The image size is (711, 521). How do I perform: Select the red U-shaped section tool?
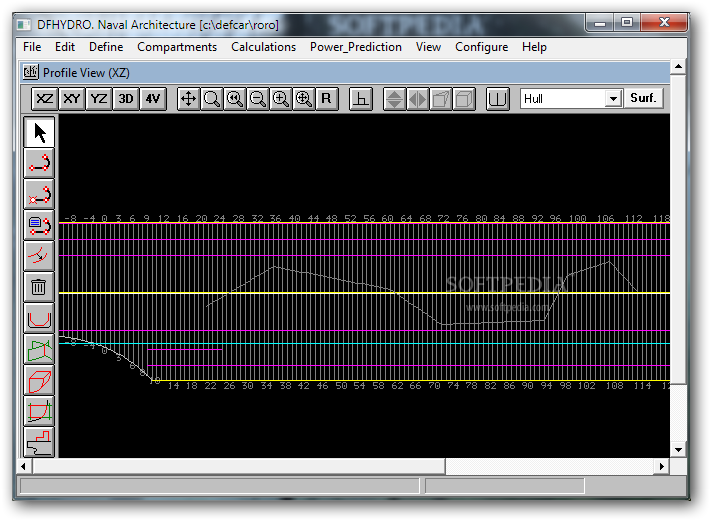pyautogui.click(x=39, y=318)
